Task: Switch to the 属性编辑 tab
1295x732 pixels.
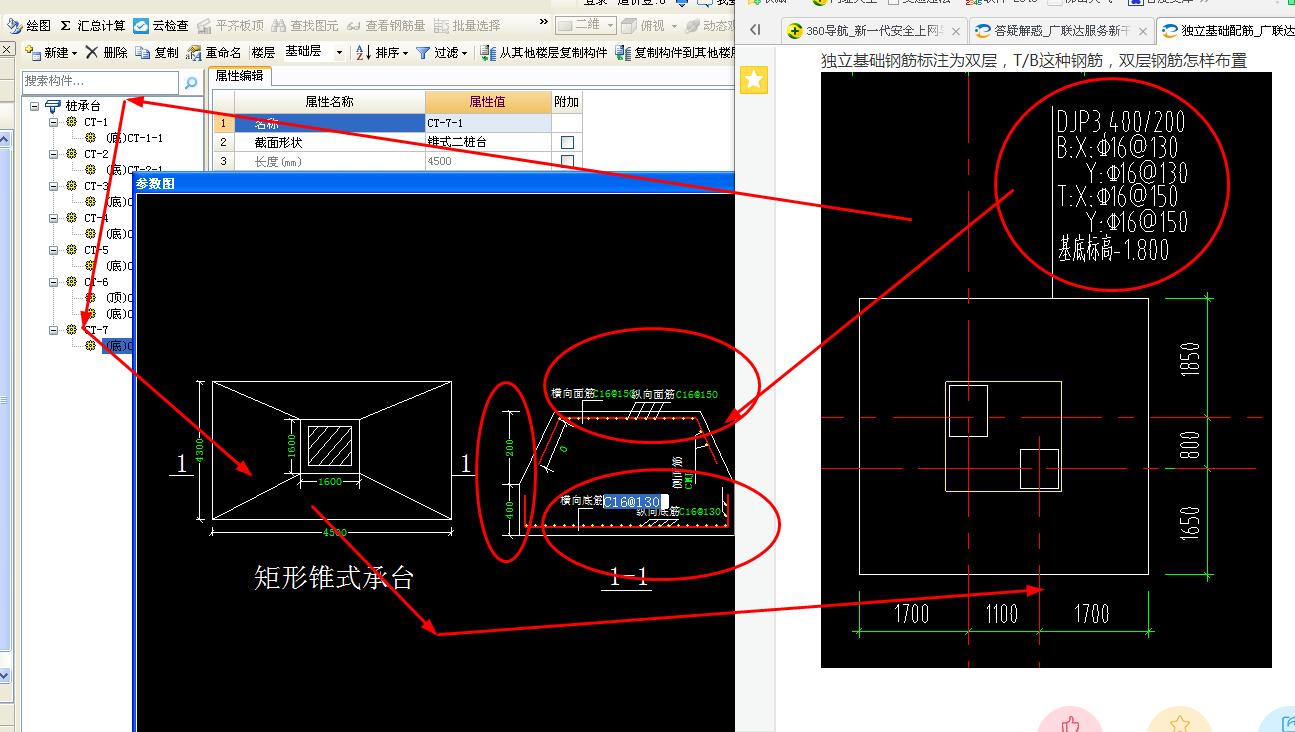Action: [240, 76]
